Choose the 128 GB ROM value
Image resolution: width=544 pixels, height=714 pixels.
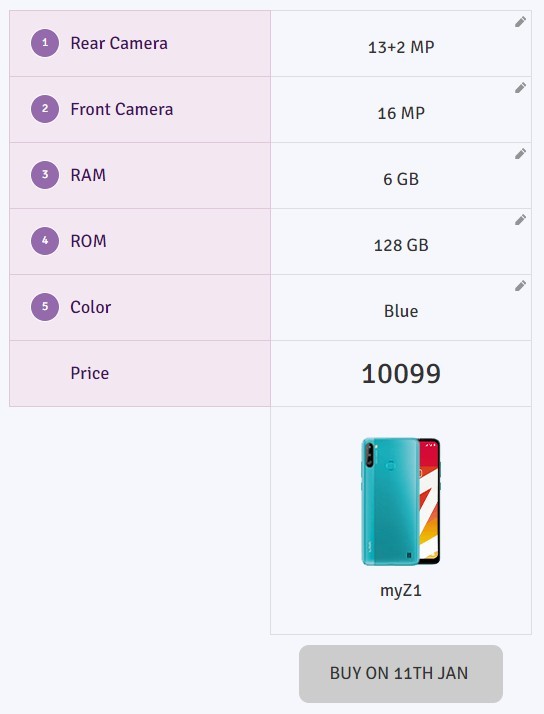[401, 245]
